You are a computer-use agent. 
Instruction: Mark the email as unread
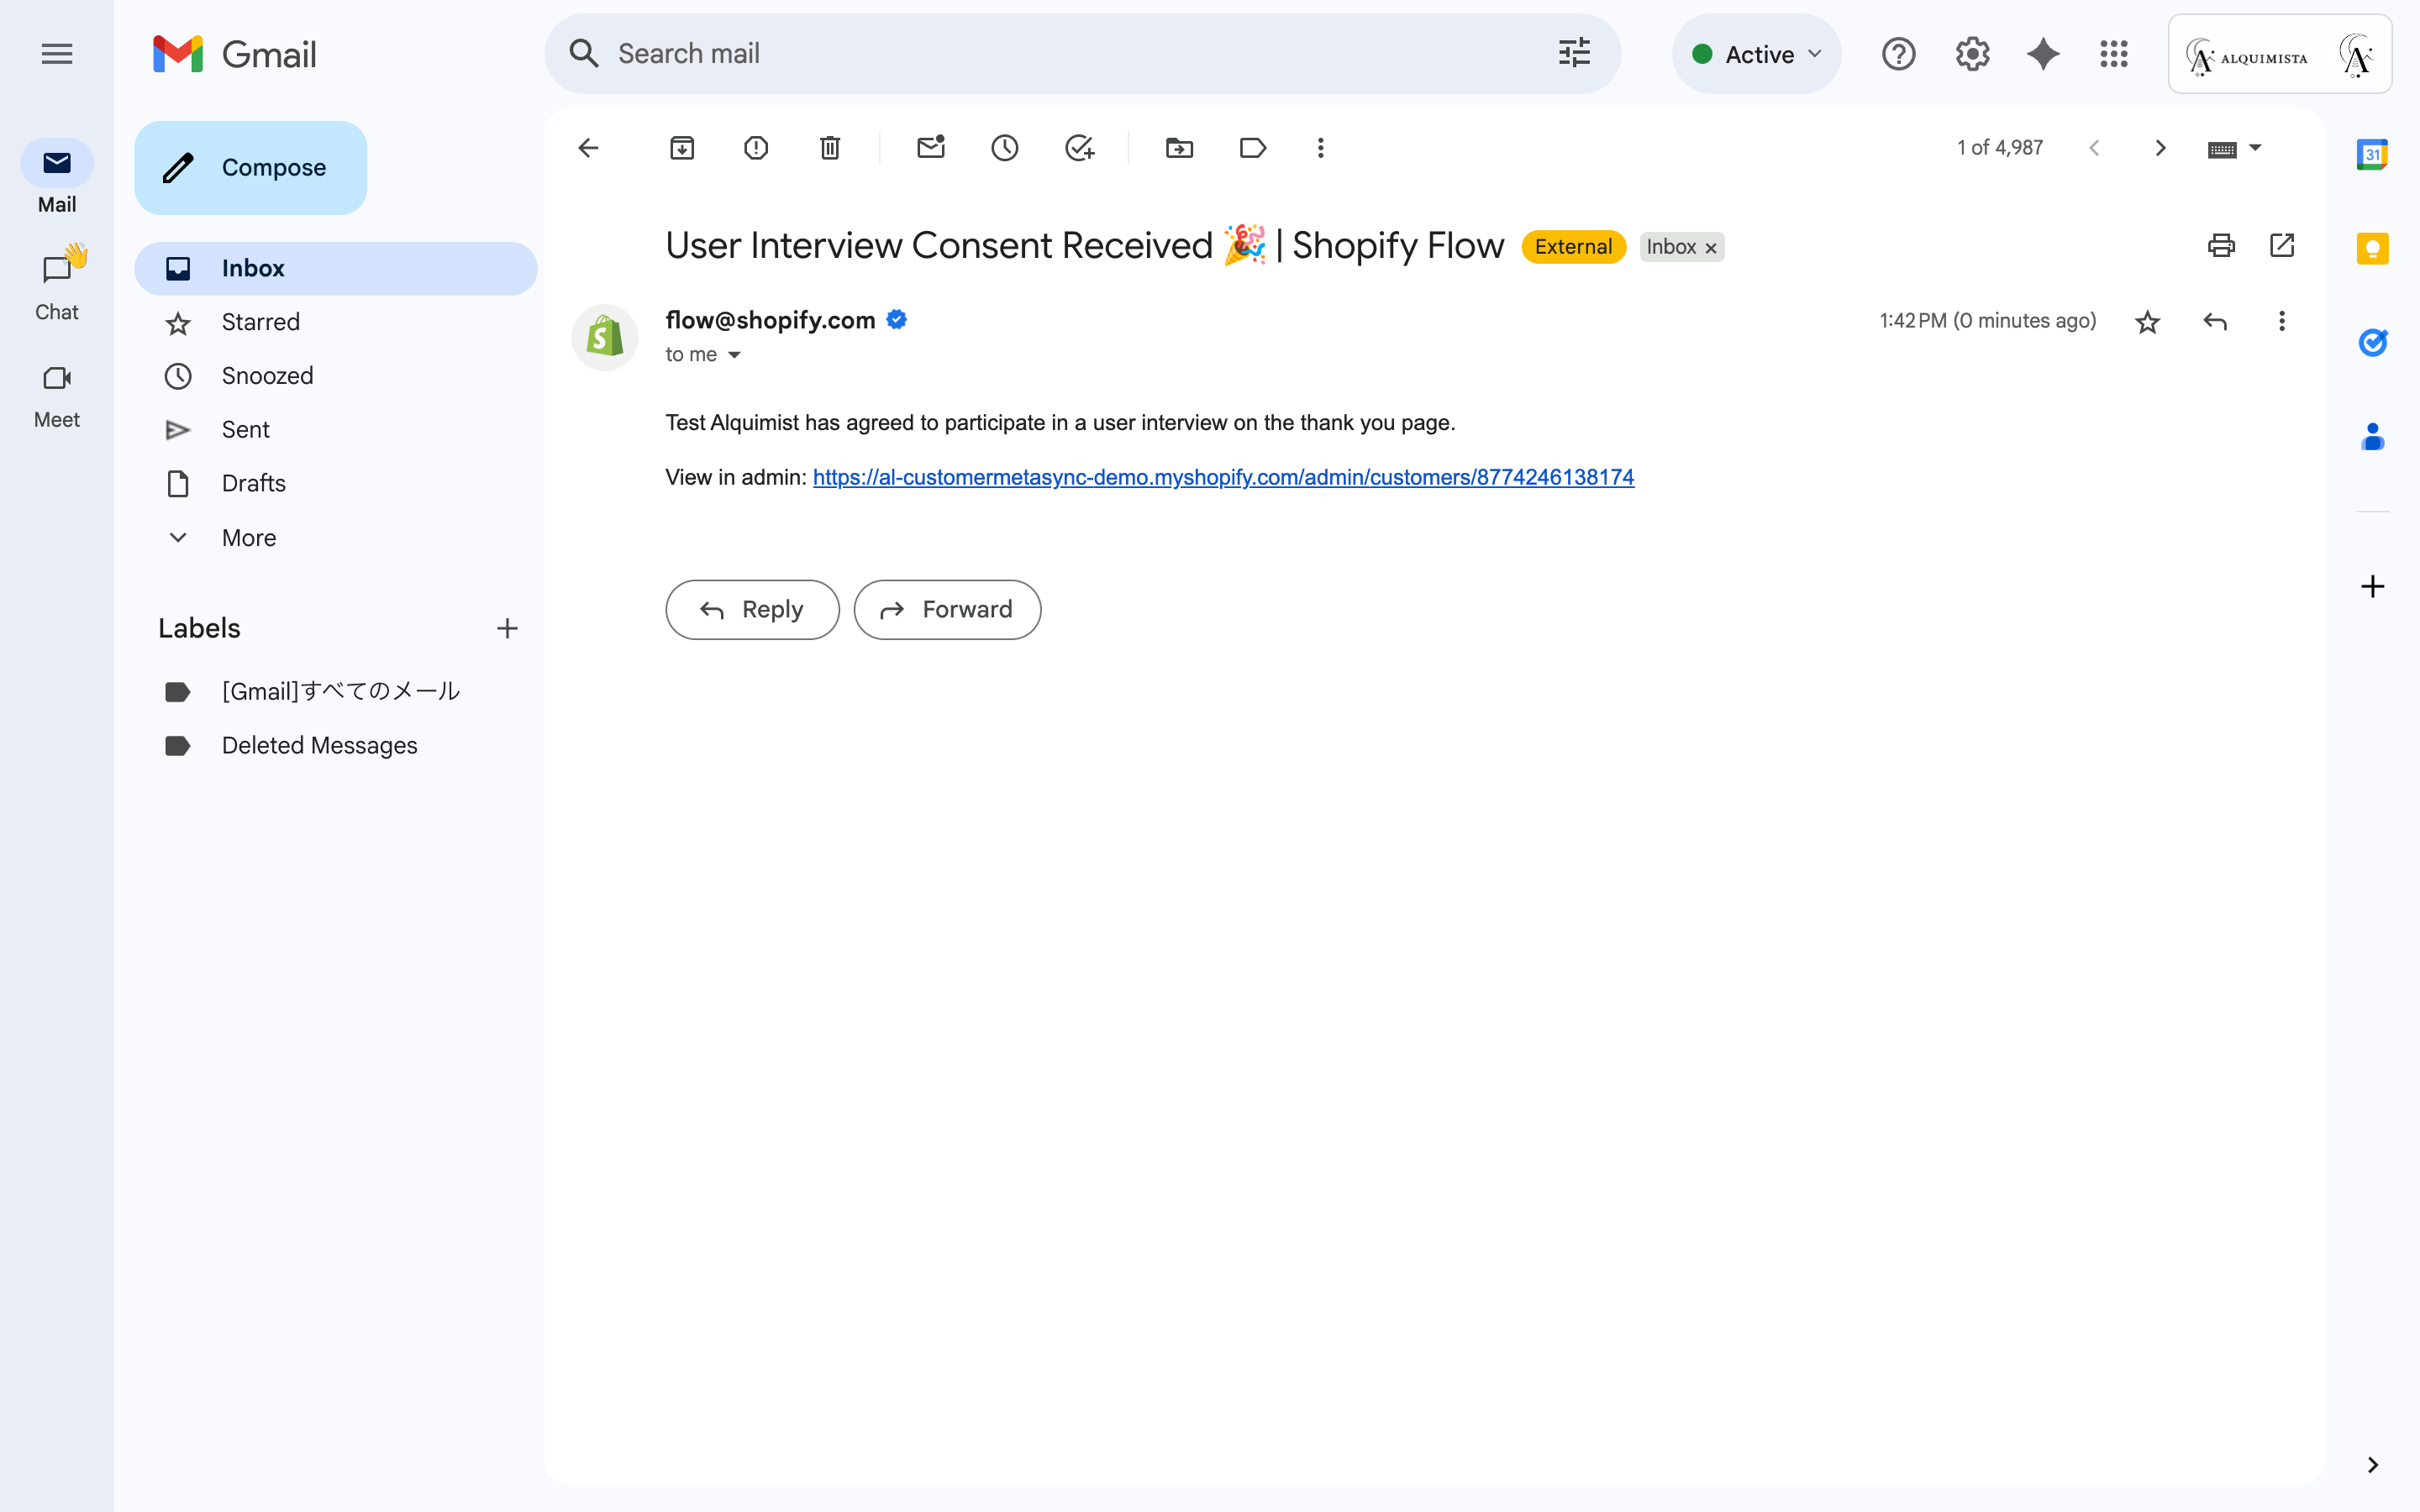coord(931,148)
